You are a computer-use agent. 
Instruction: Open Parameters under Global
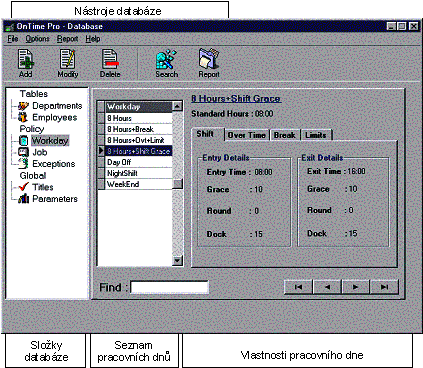tap(55, 199)
